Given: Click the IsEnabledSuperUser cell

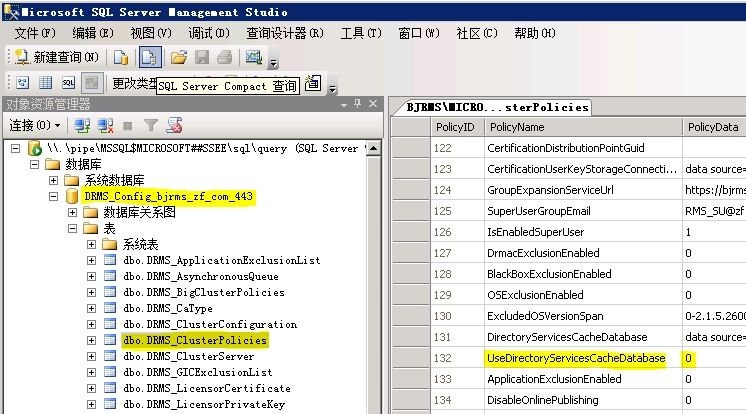Looking at the screenshot, I should [x=583, y=232].
